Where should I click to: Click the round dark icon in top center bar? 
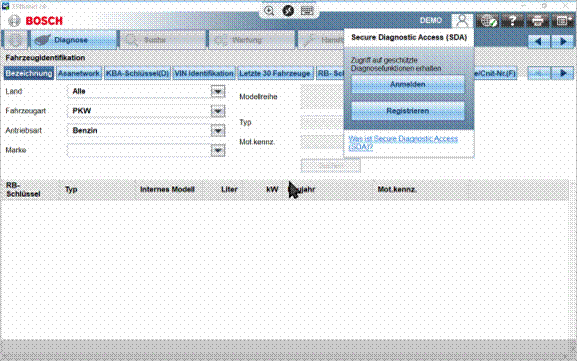(288, 11)
